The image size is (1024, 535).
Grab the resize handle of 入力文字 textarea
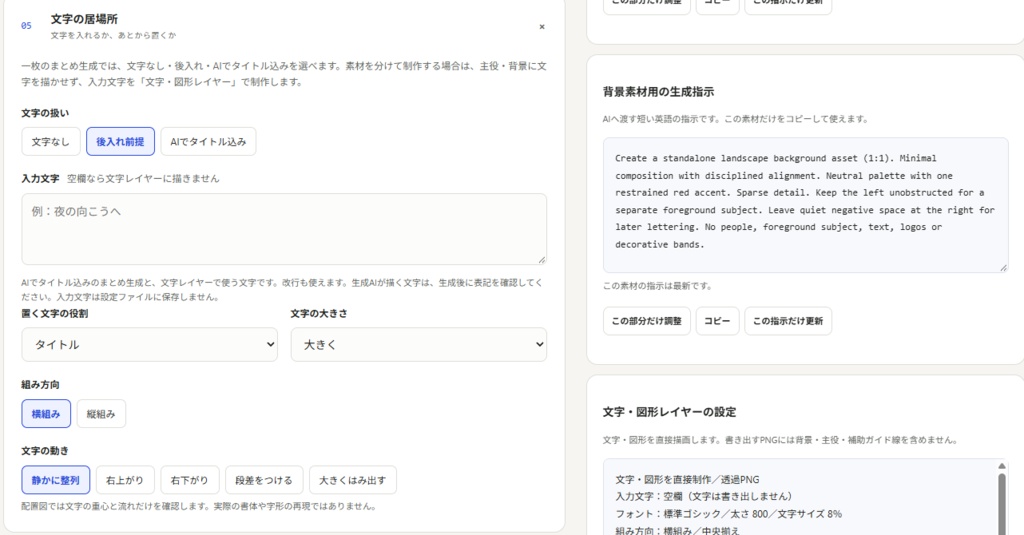point(541,259)
